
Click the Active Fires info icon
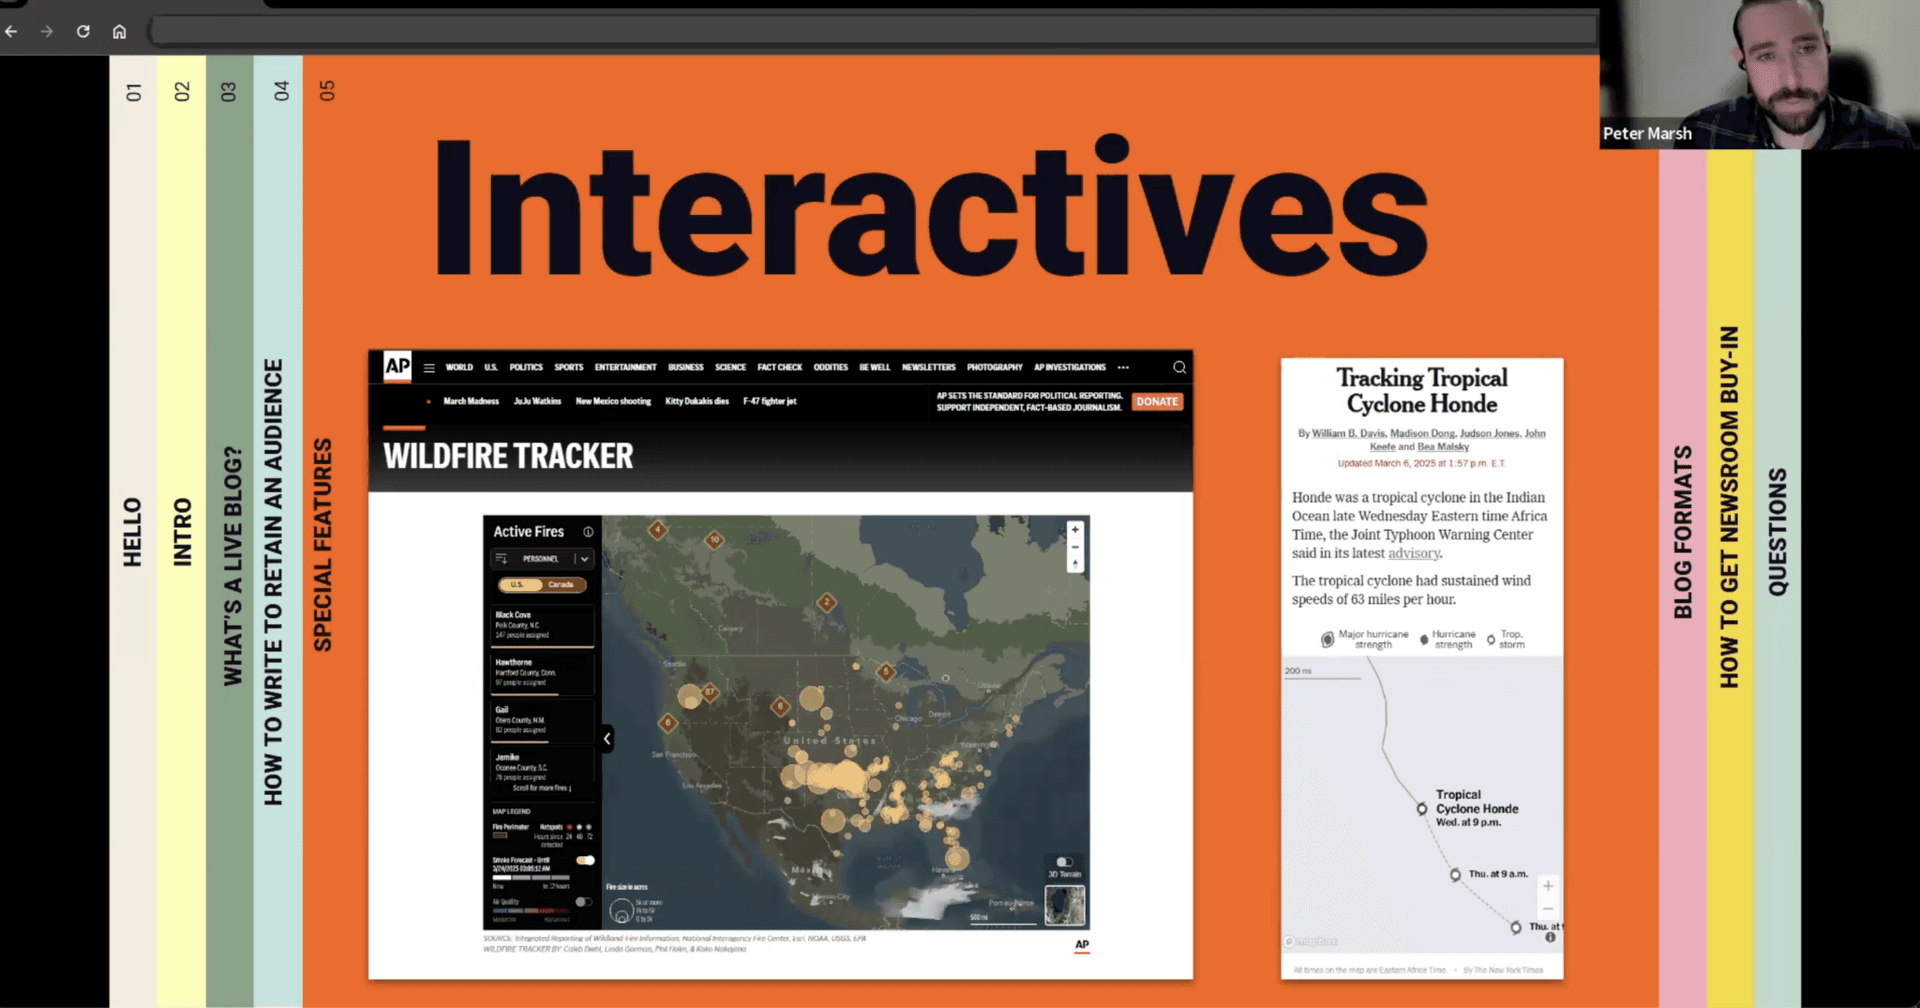tap(588, 532)
